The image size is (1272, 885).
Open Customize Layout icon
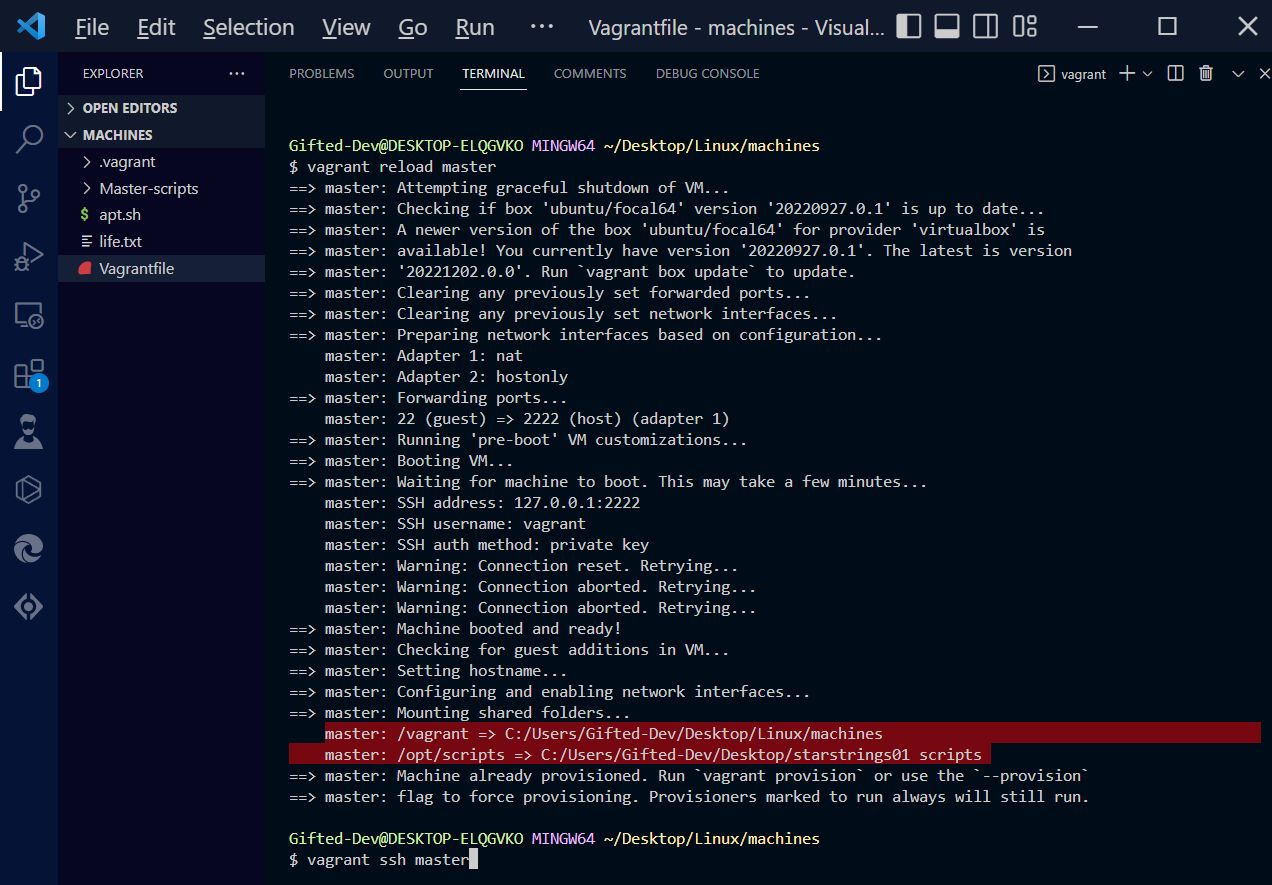click(x=1024, y=27)
